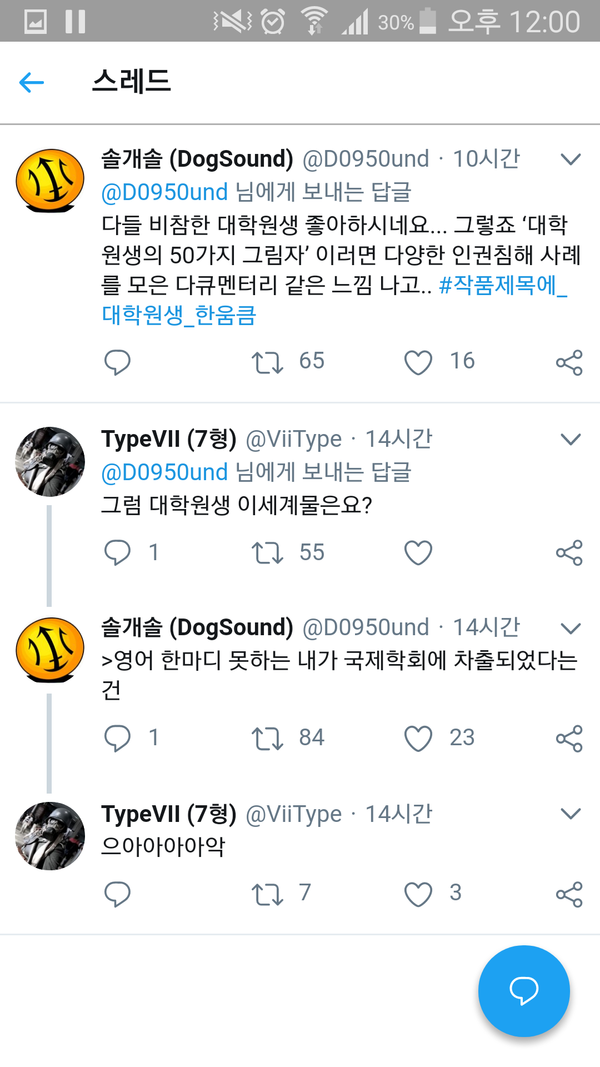
Task: Open the @D0950und mention link in the first tweet
Action: (x=165, y=191)
